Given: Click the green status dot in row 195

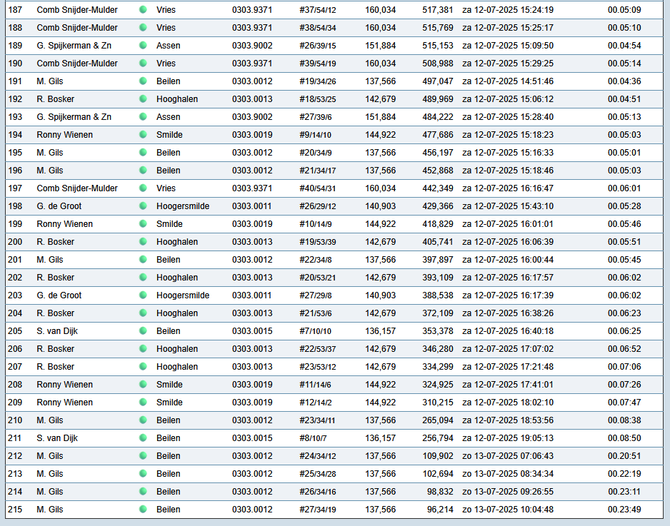Looking at the screenshot, I should (143, 152).
